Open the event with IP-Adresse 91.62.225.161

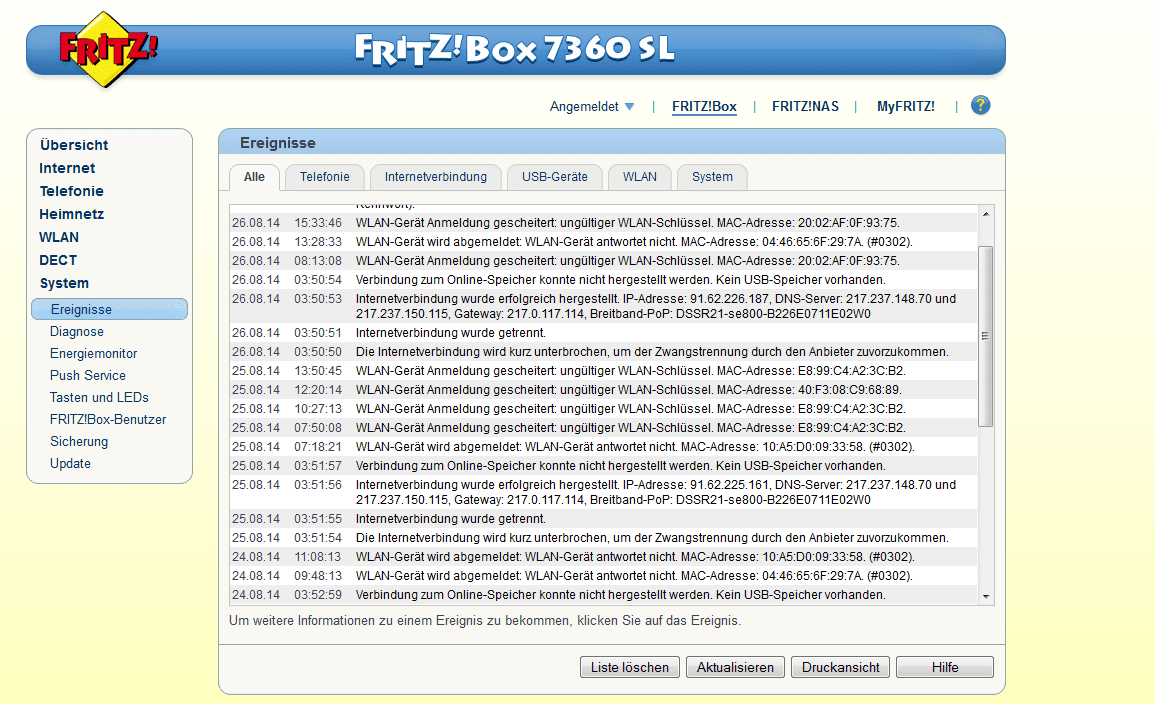point(603,493)
